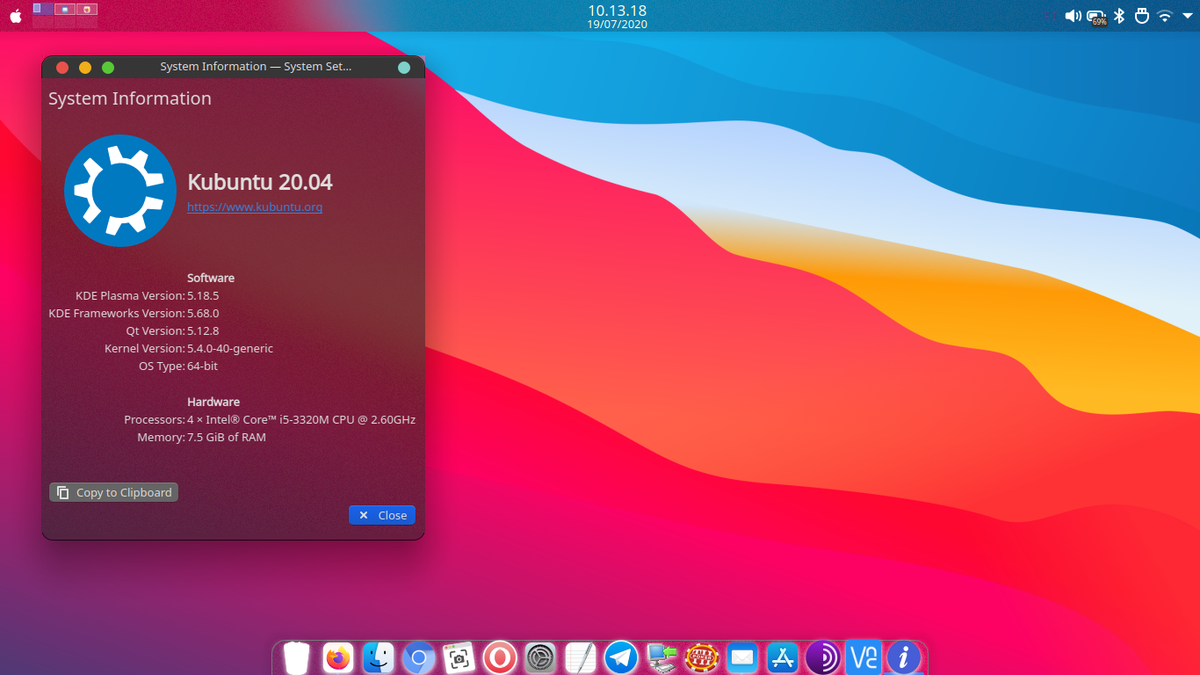
Task: Open System Settings gear icon in dock
Action: (540, 657)
